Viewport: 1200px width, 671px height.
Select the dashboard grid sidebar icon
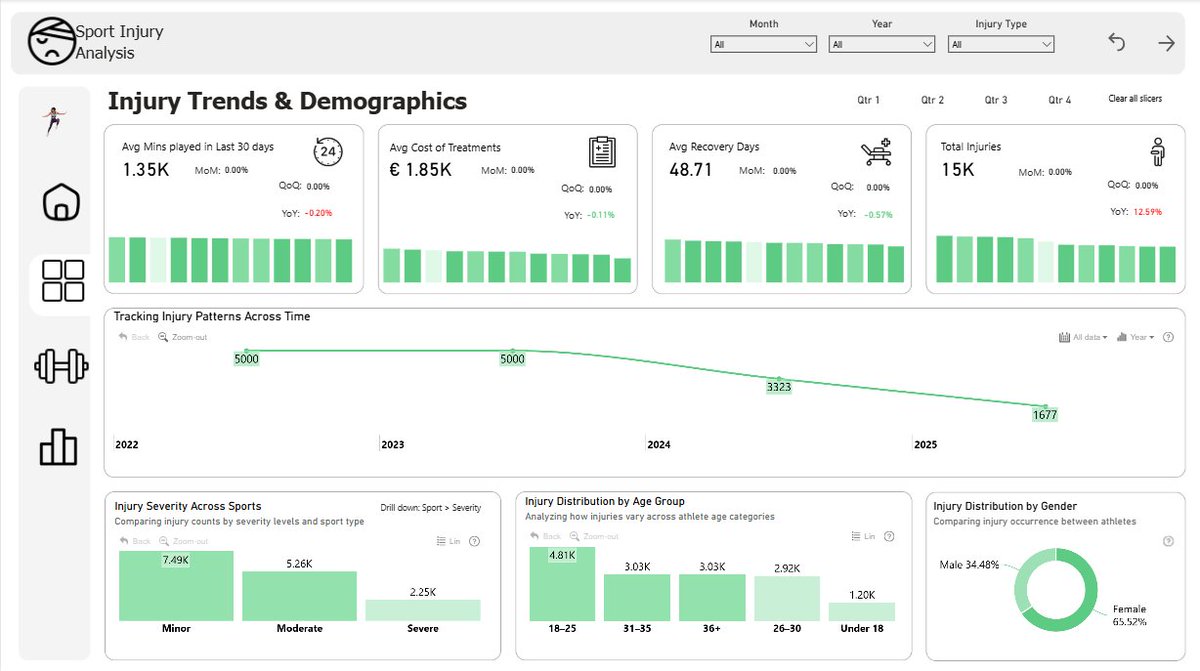[63, 281]
